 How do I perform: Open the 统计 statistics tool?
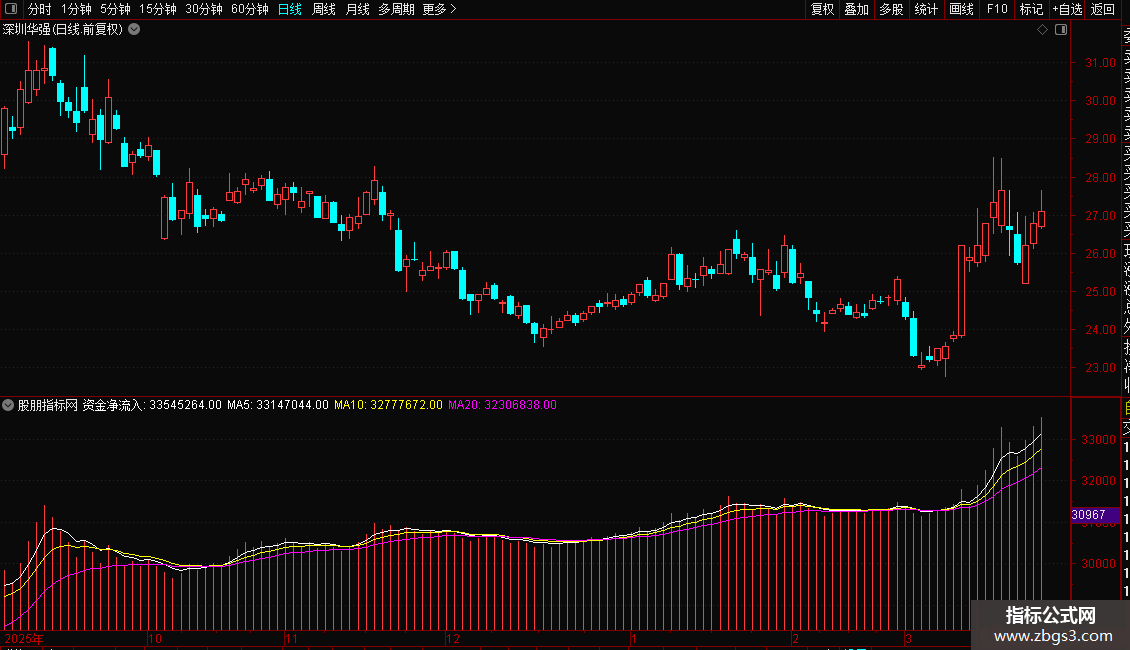pyautogui.click(x=926, y=9)
